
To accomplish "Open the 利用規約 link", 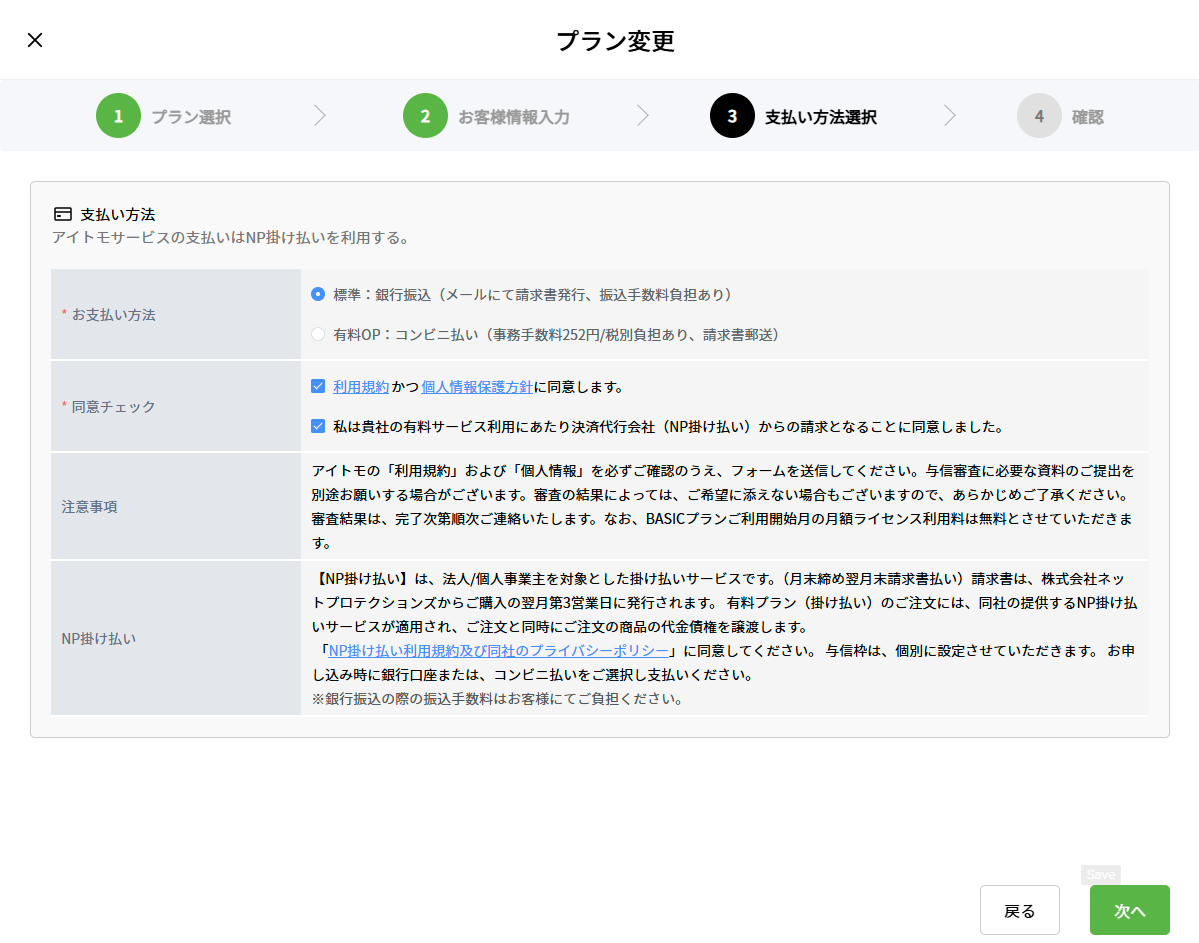I will click(360, 387).
